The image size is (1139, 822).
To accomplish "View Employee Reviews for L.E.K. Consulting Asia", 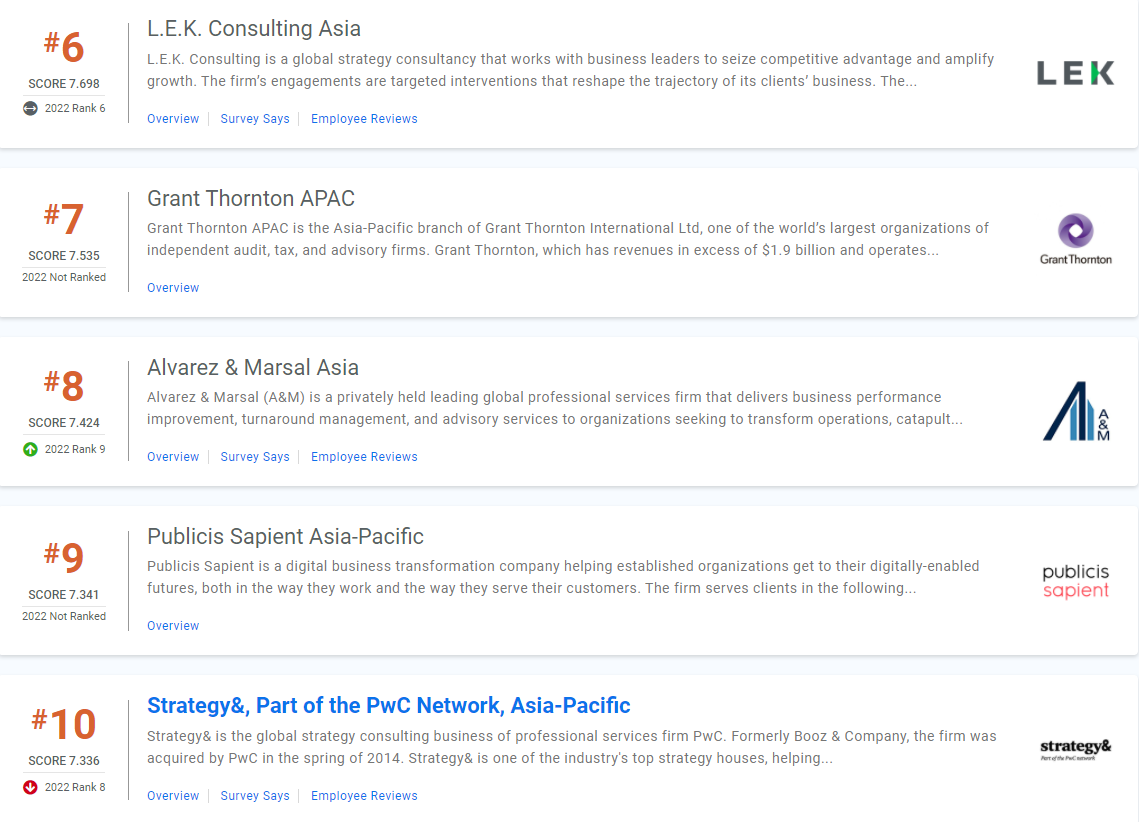I will [x=364, y=118].
